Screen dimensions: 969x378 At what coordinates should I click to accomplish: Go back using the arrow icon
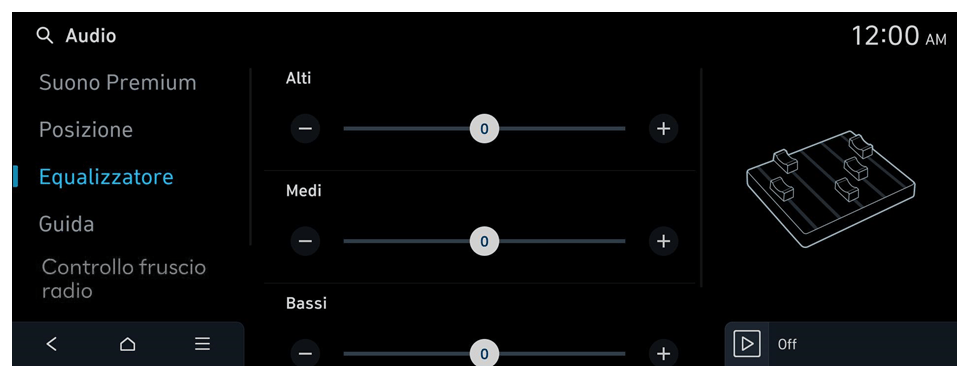(x=52, y=344)
